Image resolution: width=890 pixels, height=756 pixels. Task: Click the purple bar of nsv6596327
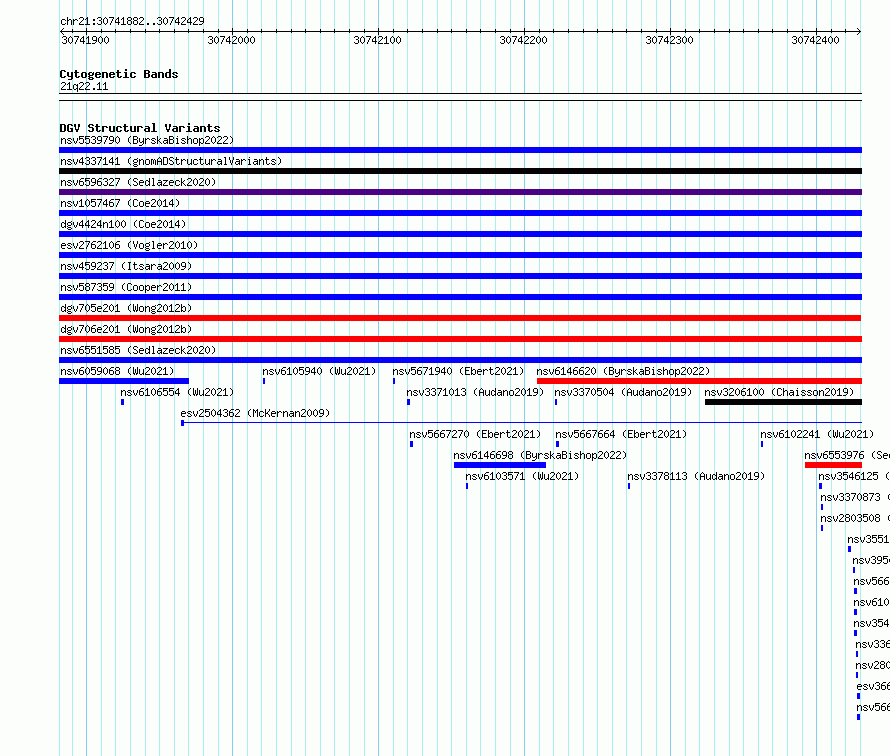point(460,192)
